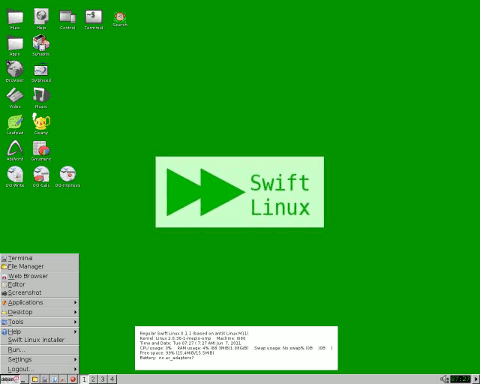The width and height of the screenshot is (480, 384).
Task: Select Swift Linux Installer menu entry
Action: 39,340
